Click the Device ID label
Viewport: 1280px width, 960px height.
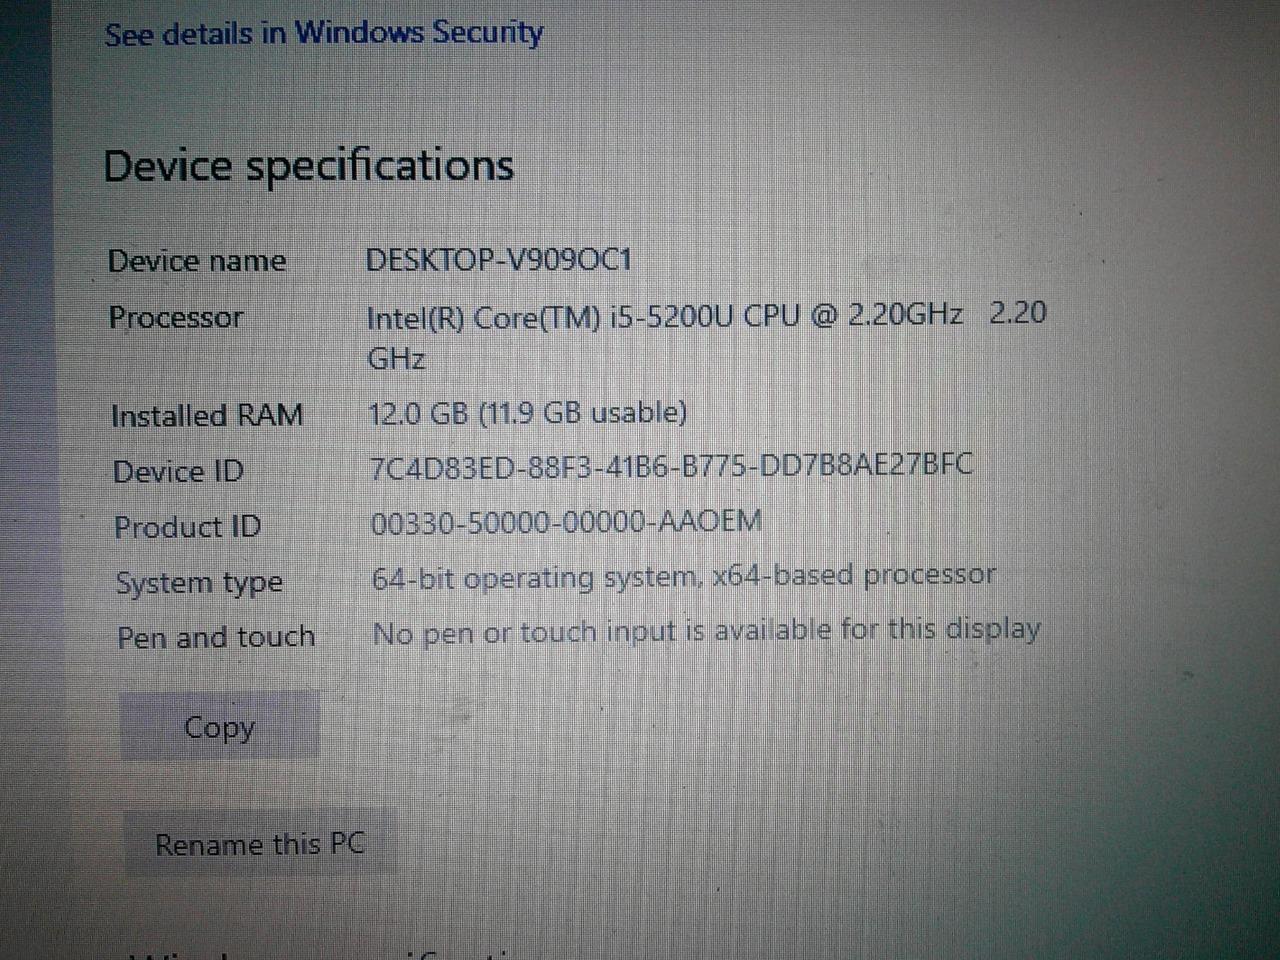click(178, 471)
